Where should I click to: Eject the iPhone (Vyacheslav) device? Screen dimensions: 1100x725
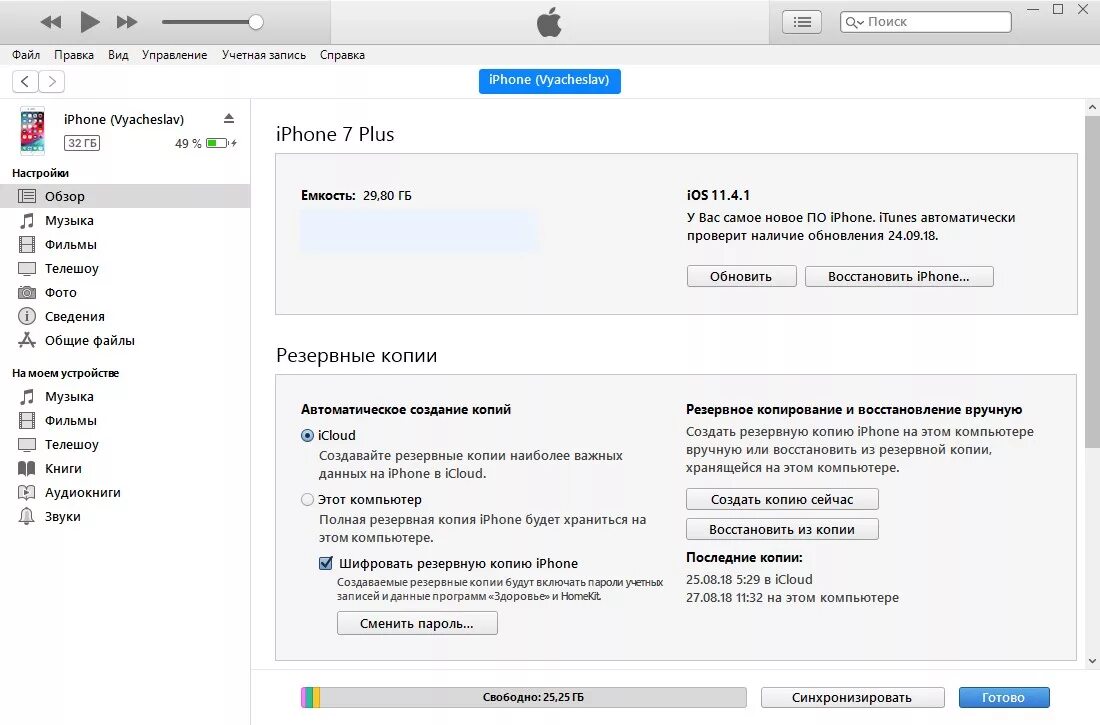tap(229, 119)
